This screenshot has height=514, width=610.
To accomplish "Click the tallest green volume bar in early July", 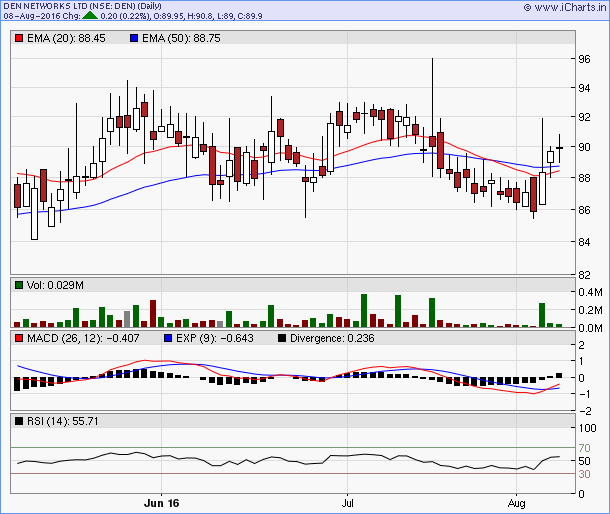I will (x=364, y=310).
